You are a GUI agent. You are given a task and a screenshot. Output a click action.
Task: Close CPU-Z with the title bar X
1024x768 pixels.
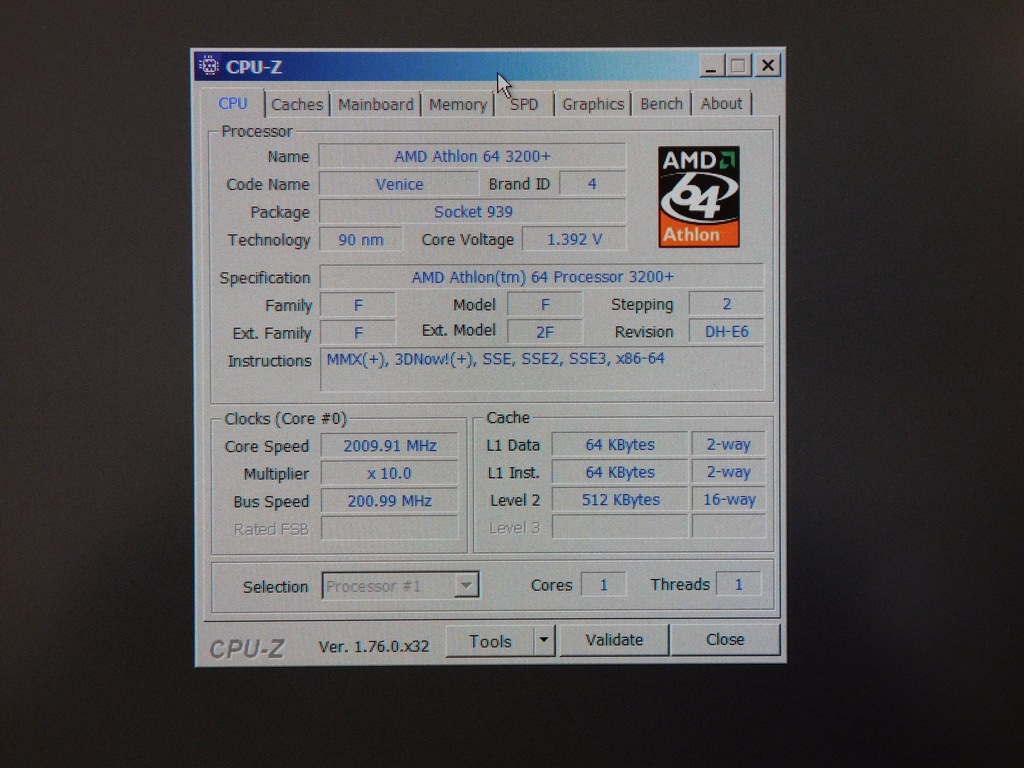click(768, 65)
